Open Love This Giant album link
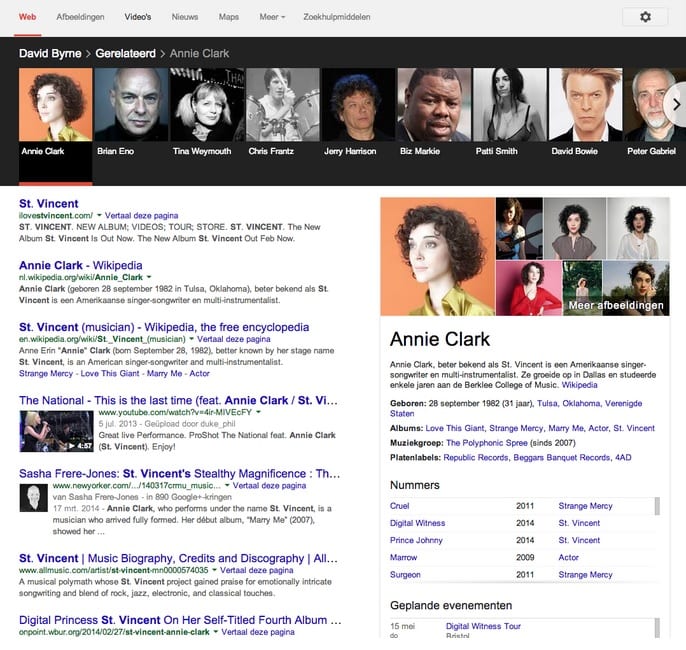Viewport: 686px width, 650px height. 455,428
